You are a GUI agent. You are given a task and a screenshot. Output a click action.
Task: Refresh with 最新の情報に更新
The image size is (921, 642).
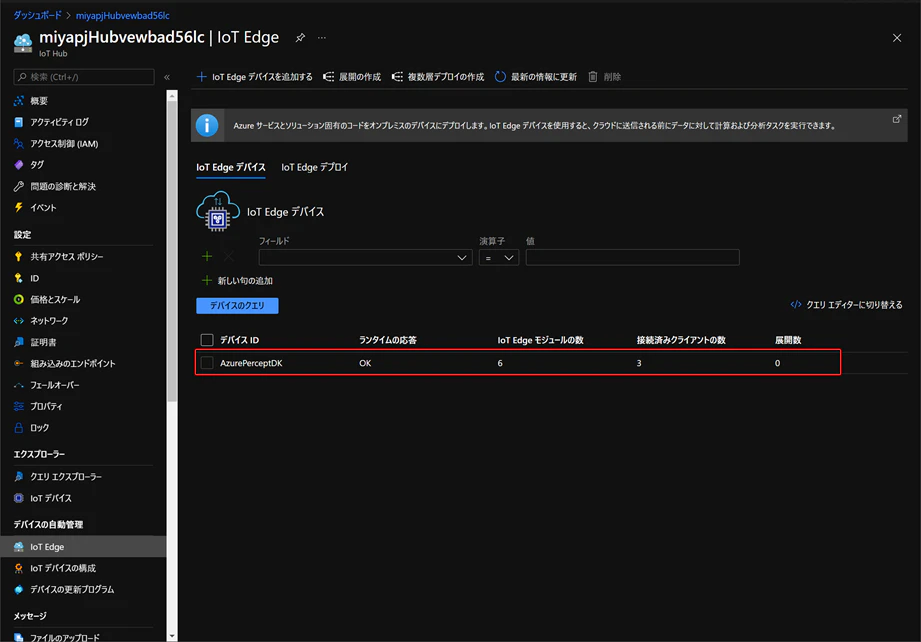coord(535,77)
